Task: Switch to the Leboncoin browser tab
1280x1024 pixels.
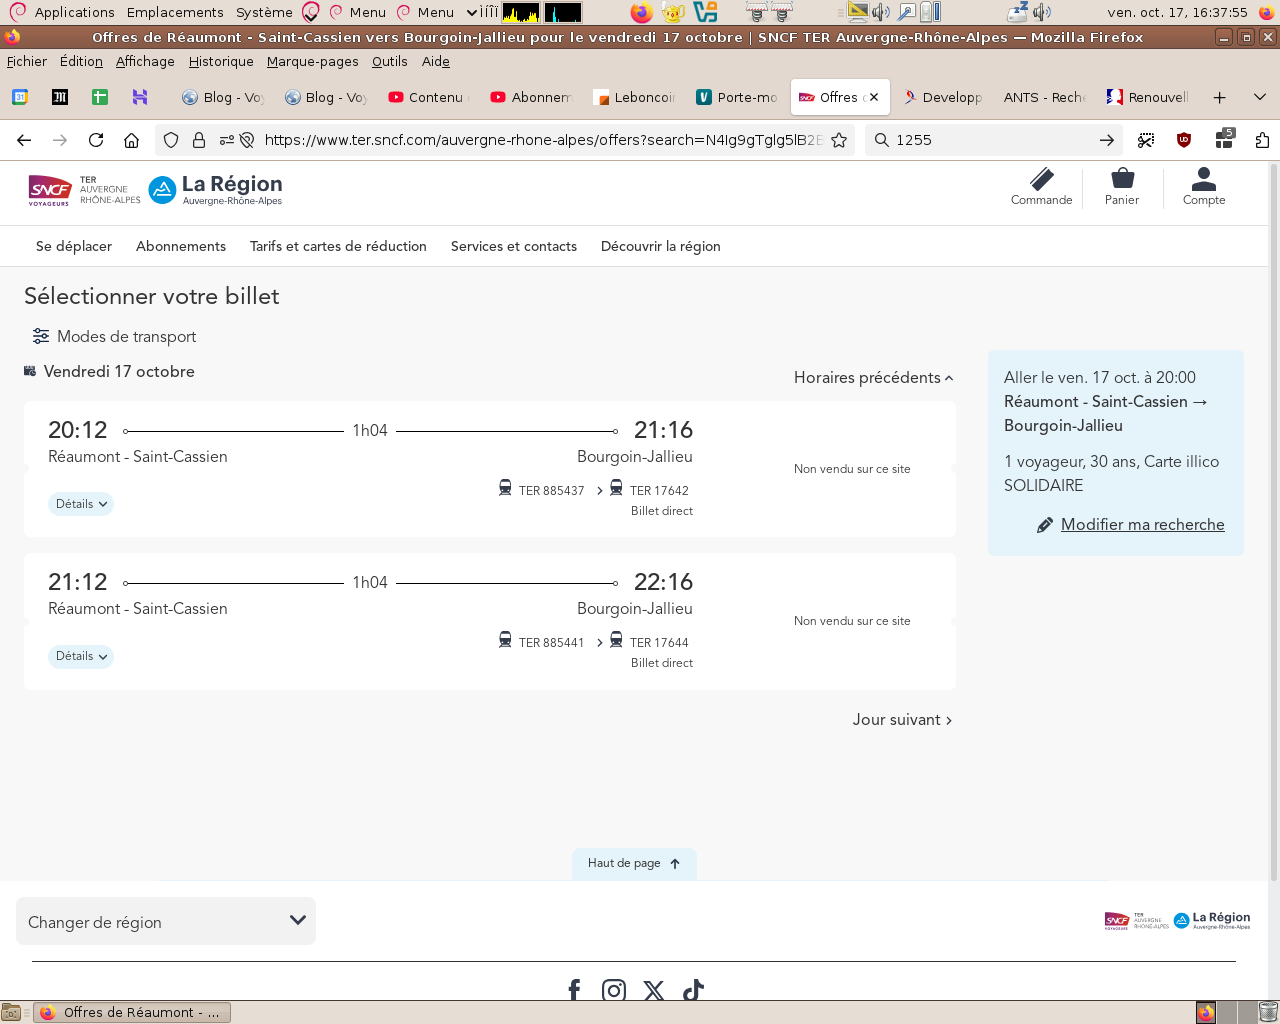Action: point(635,97)
